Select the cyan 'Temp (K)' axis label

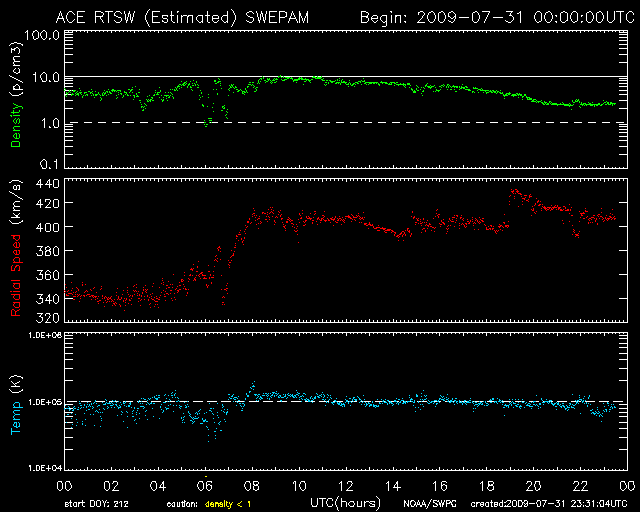tap(16, 405)
